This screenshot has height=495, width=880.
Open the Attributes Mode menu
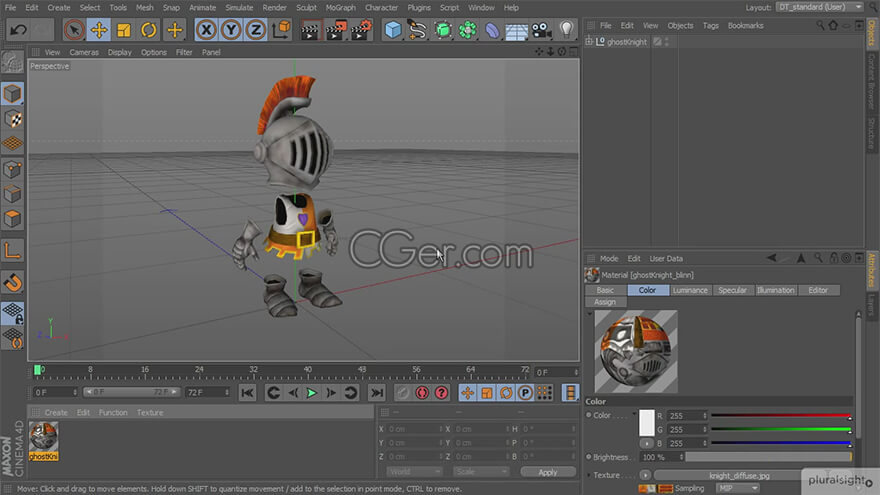click(x=609, y=259)
